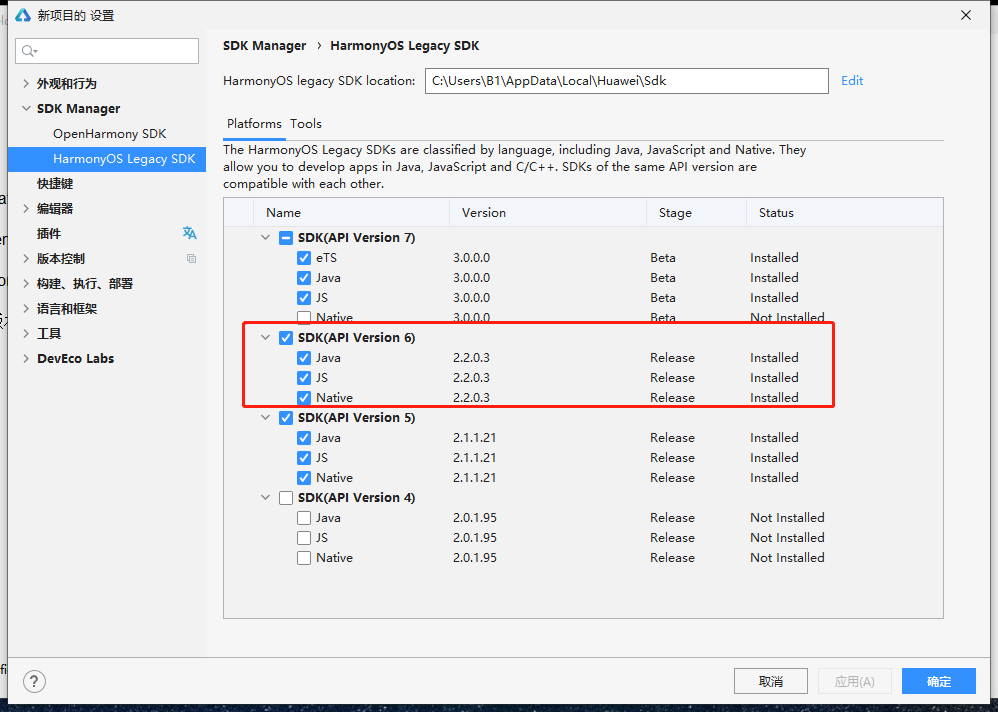Click the SDK location path field
This screenshot has height=712, width=998.
626,81
